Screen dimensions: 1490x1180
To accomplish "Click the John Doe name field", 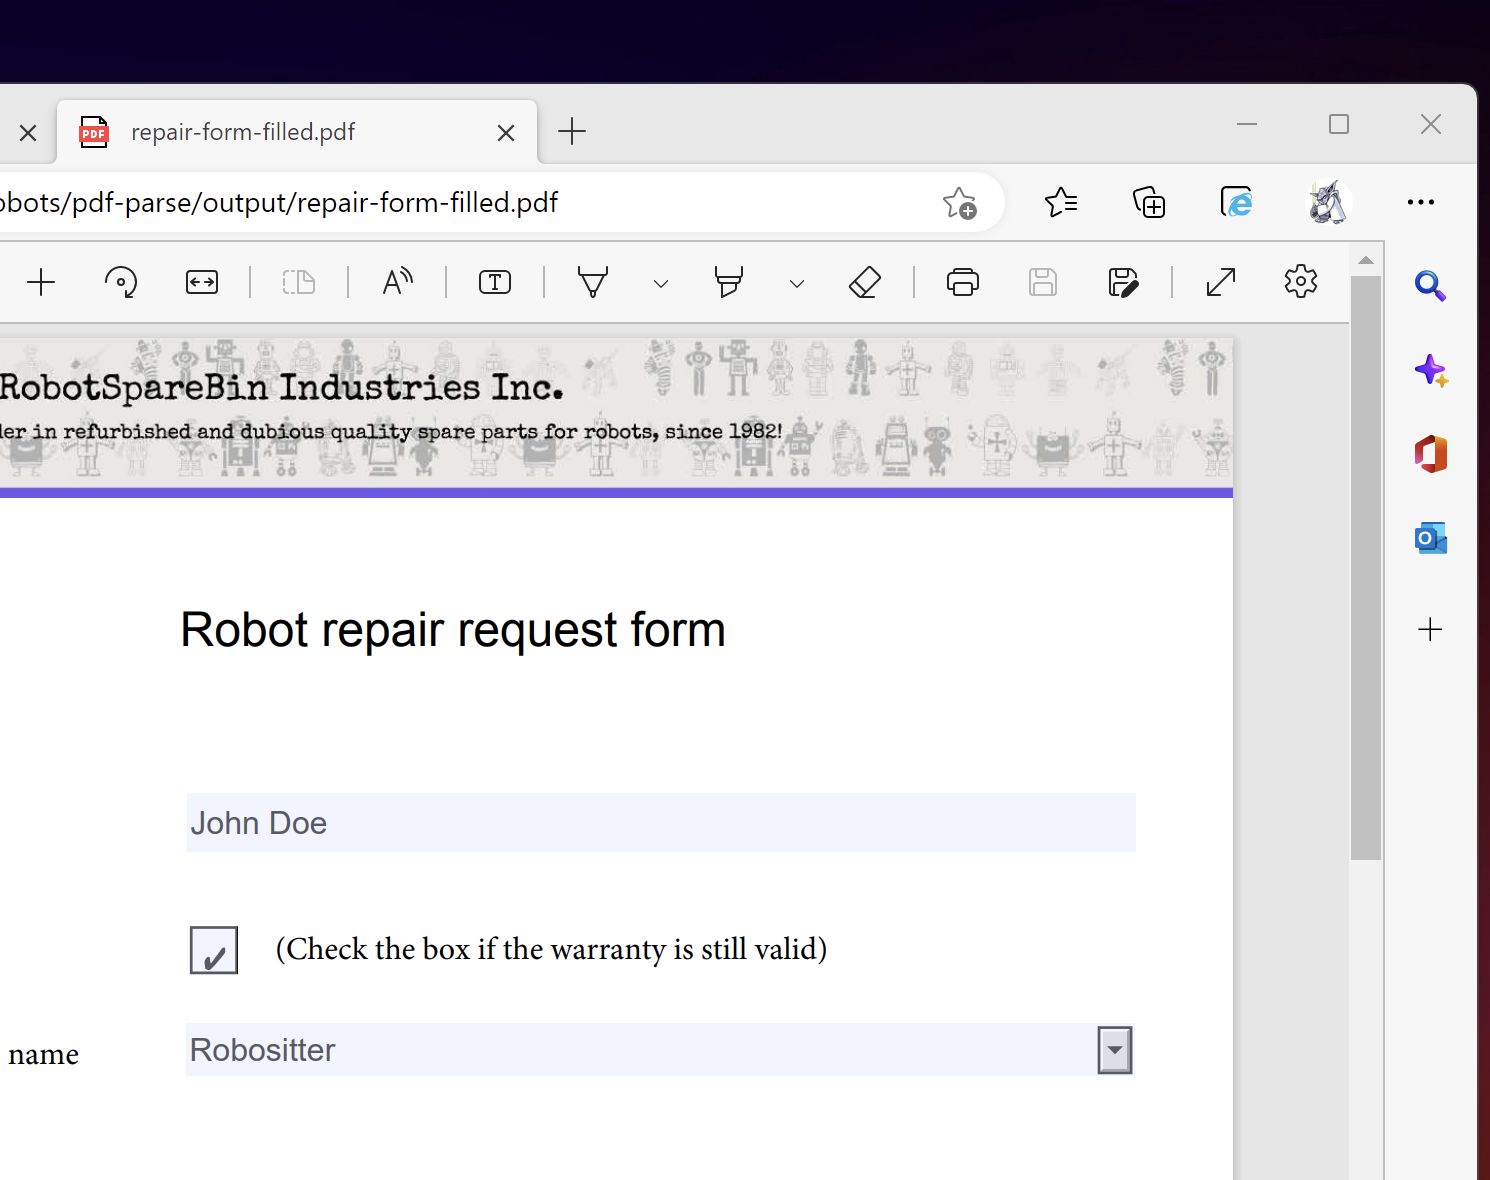I will (660, 822).
